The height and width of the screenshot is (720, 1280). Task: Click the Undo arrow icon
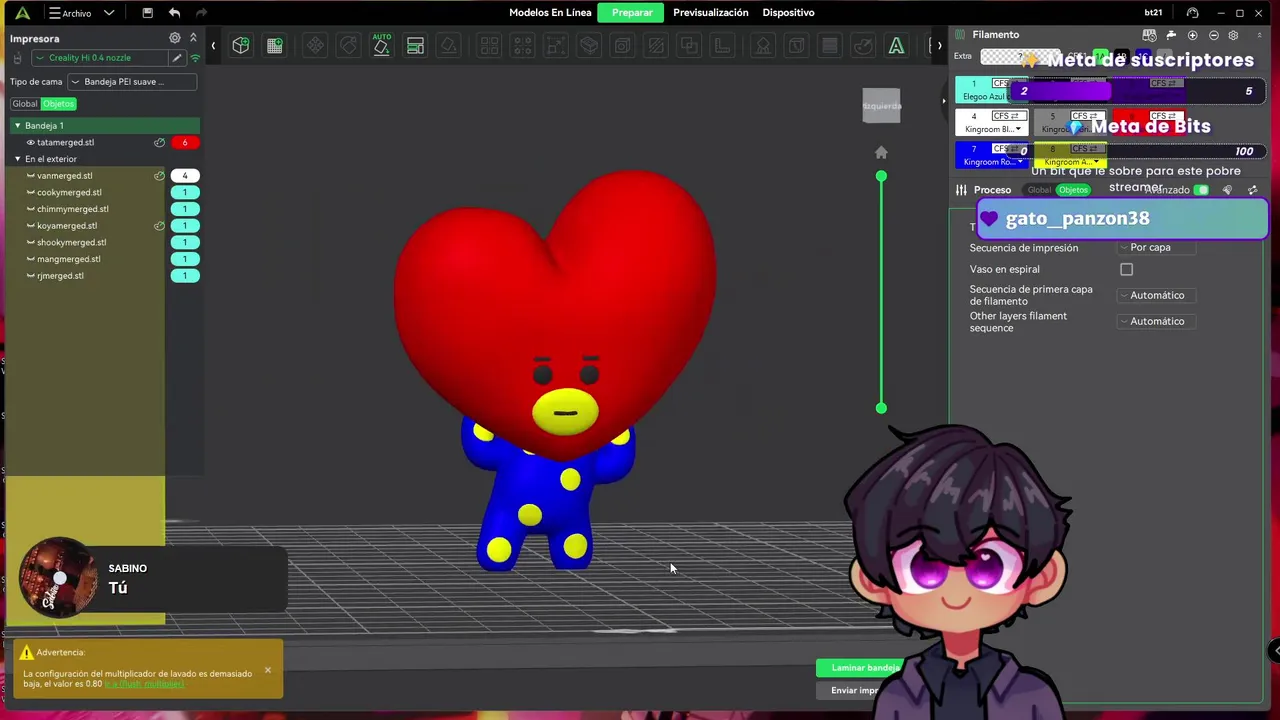click(175, 13)
